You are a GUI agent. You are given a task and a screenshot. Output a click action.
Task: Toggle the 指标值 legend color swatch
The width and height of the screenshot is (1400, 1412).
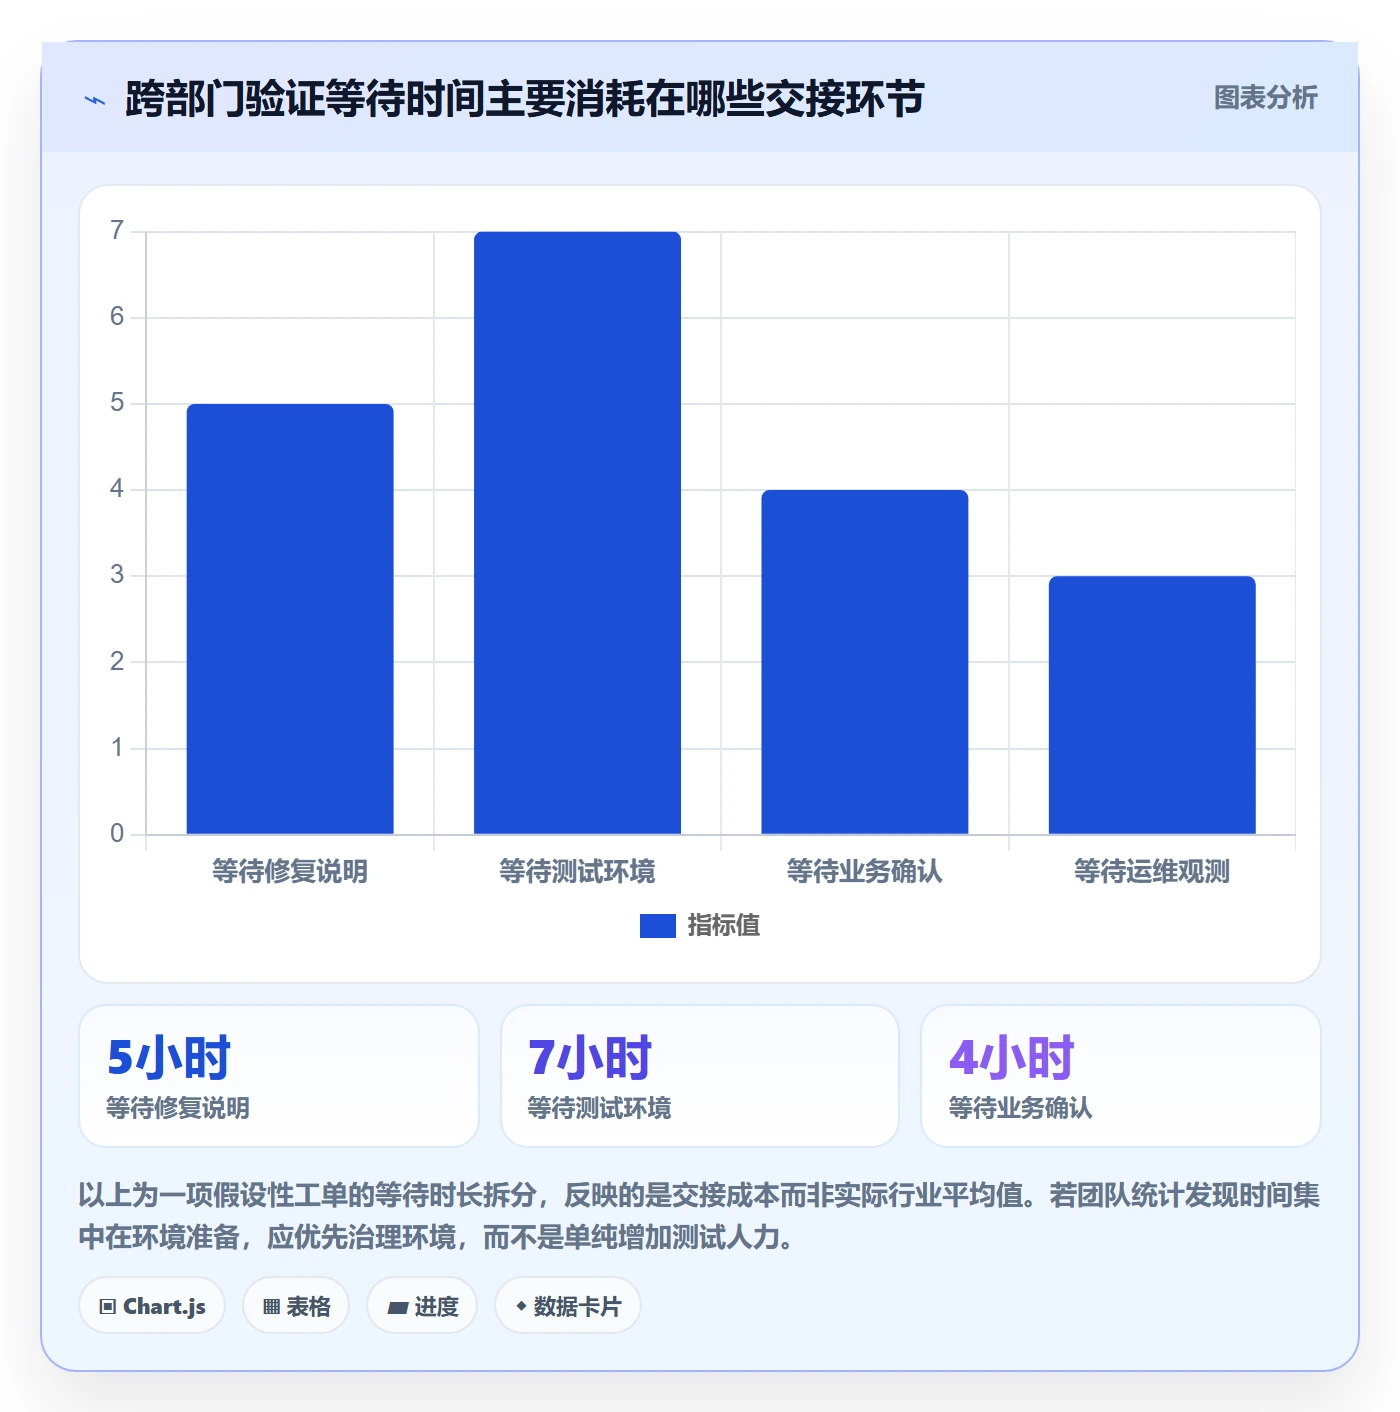(x=658, y=926)
